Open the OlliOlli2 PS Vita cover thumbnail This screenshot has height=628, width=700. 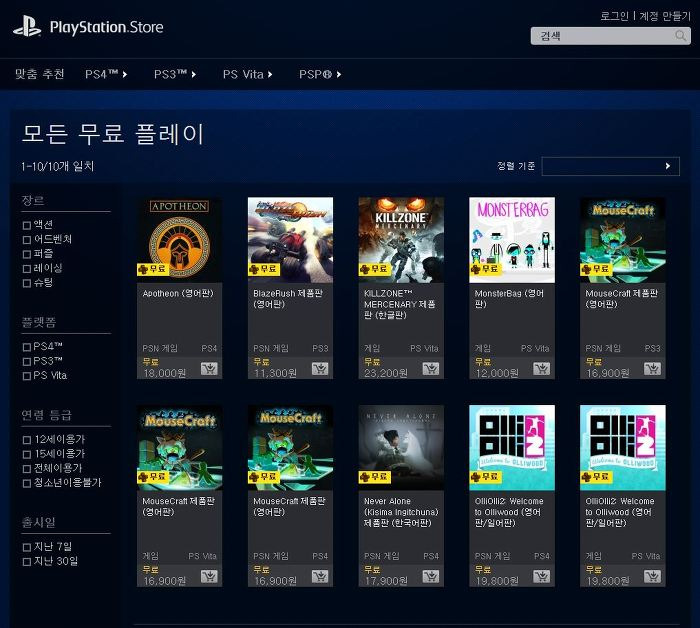click(623, 448)
